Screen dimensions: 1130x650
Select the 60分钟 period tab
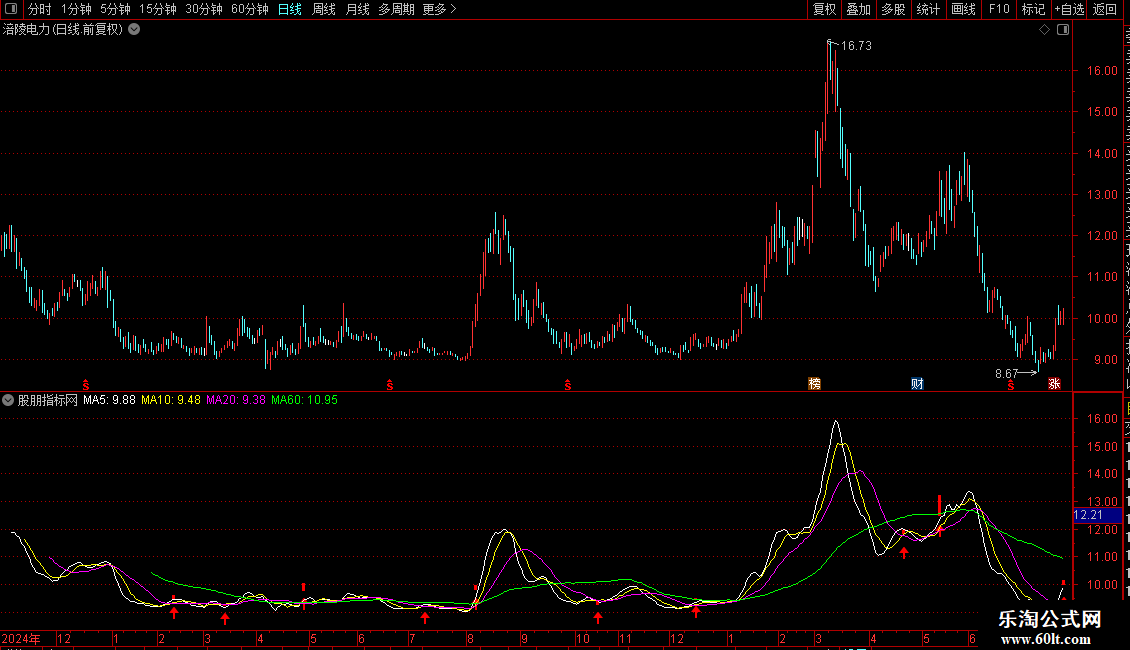250,9
